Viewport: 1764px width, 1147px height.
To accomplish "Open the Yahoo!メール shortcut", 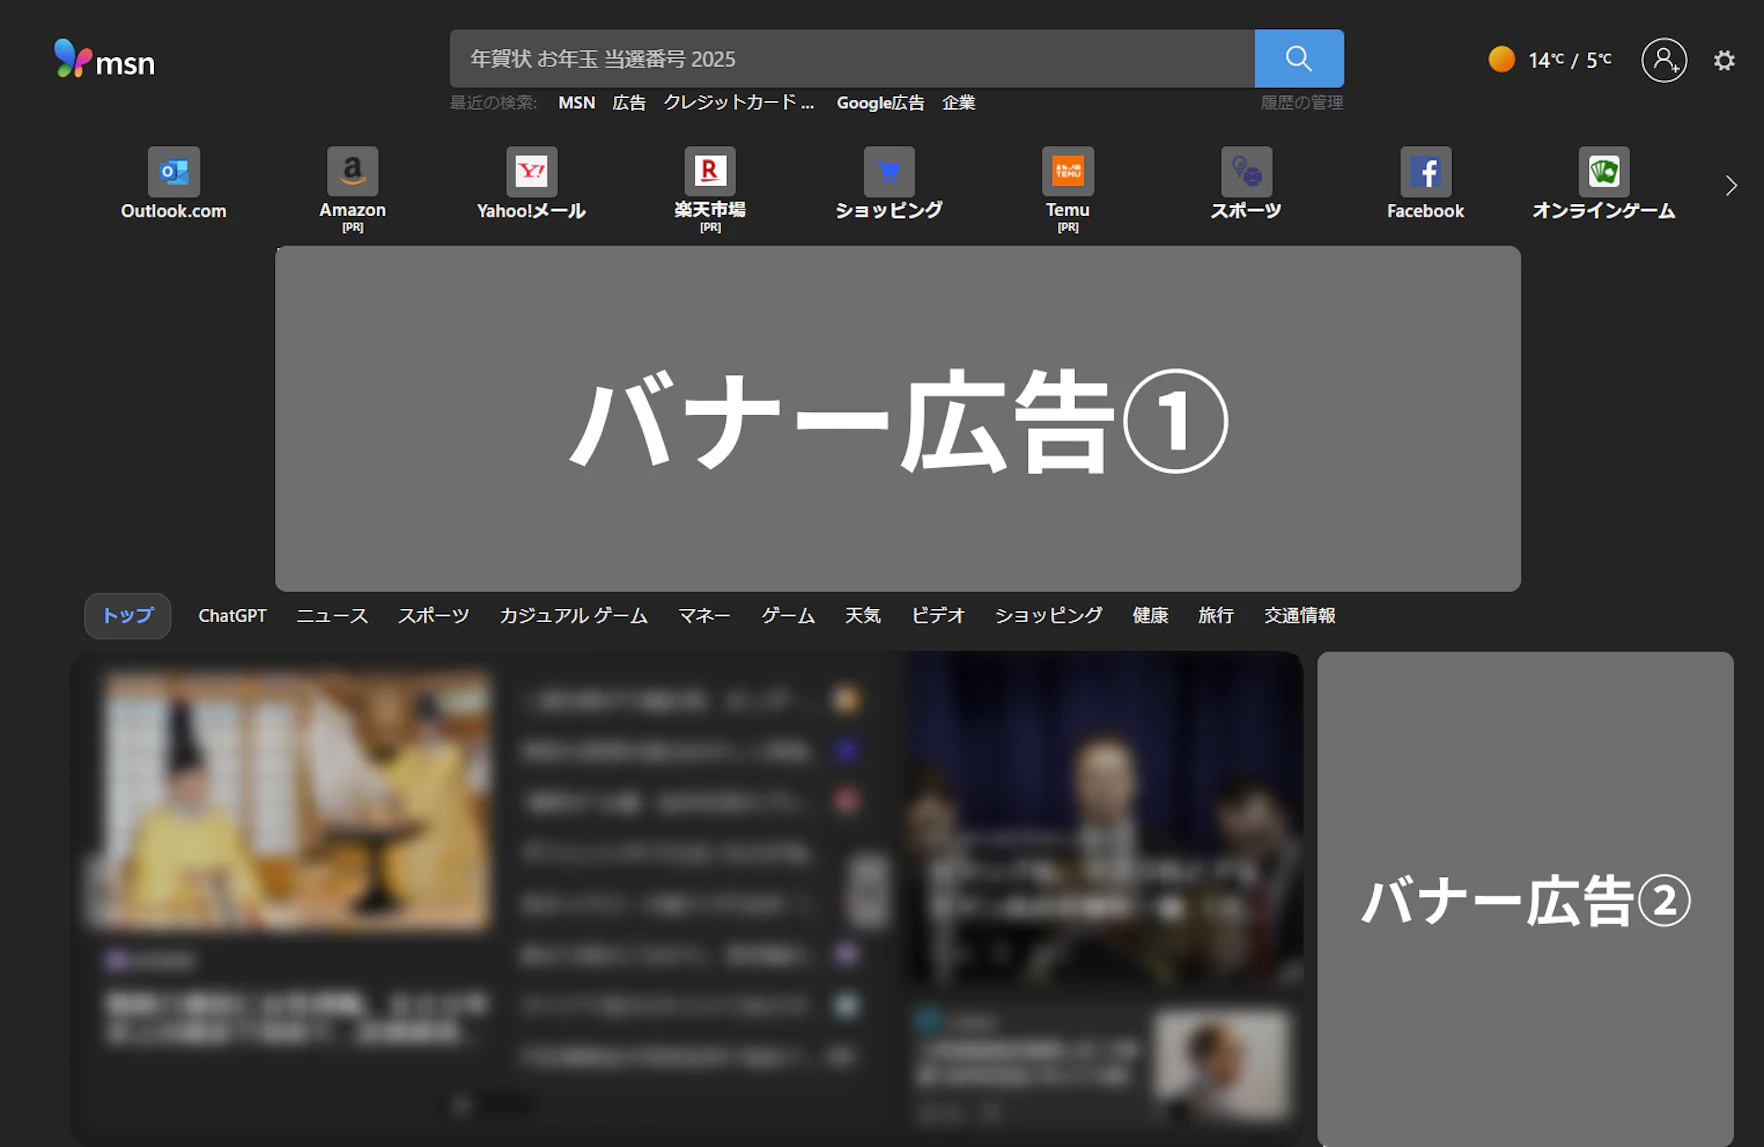I will tap(531, 185).
